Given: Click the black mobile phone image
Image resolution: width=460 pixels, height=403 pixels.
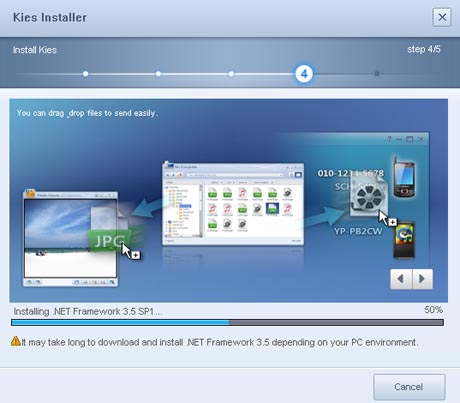Looking at the screenshot, I should (x=404, y=177).
